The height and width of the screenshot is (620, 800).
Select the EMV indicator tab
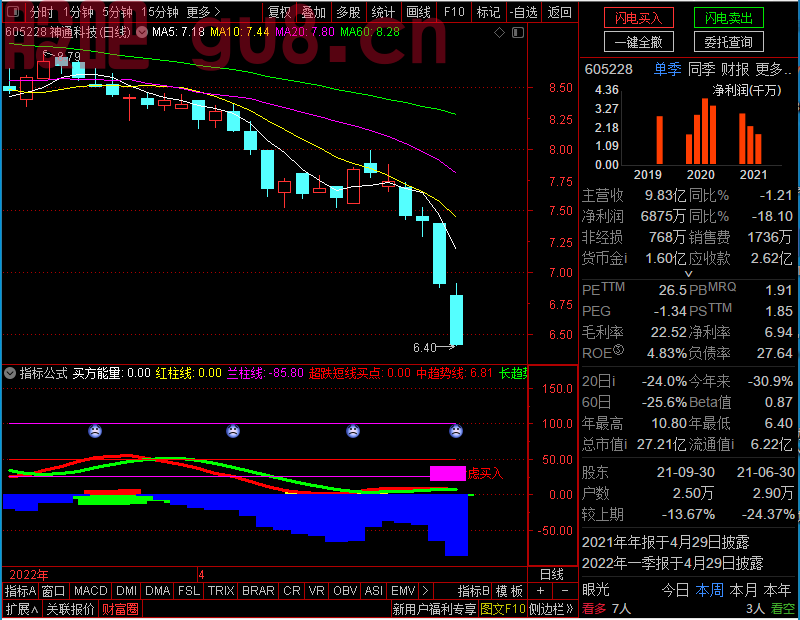point(403,591)
